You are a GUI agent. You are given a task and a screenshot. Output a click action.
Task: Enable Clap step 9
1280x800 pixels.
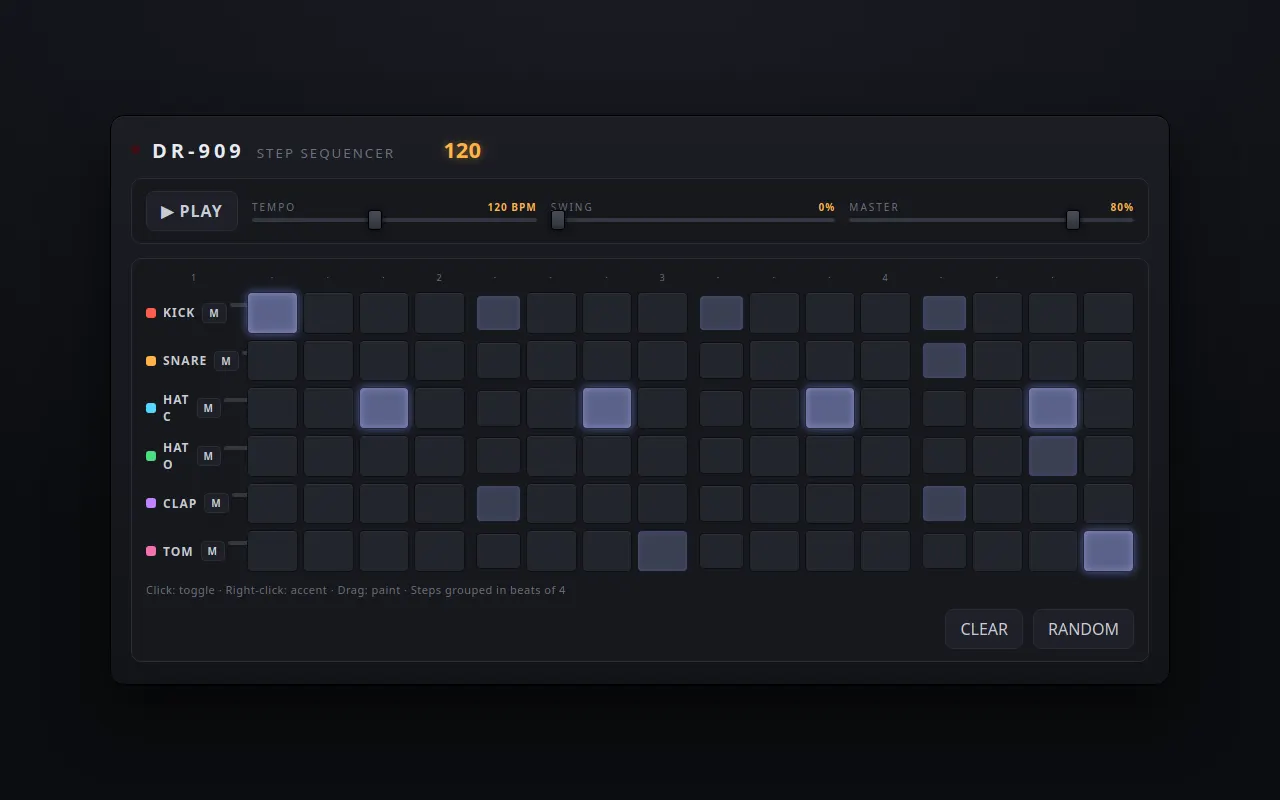tap(721, 503)
